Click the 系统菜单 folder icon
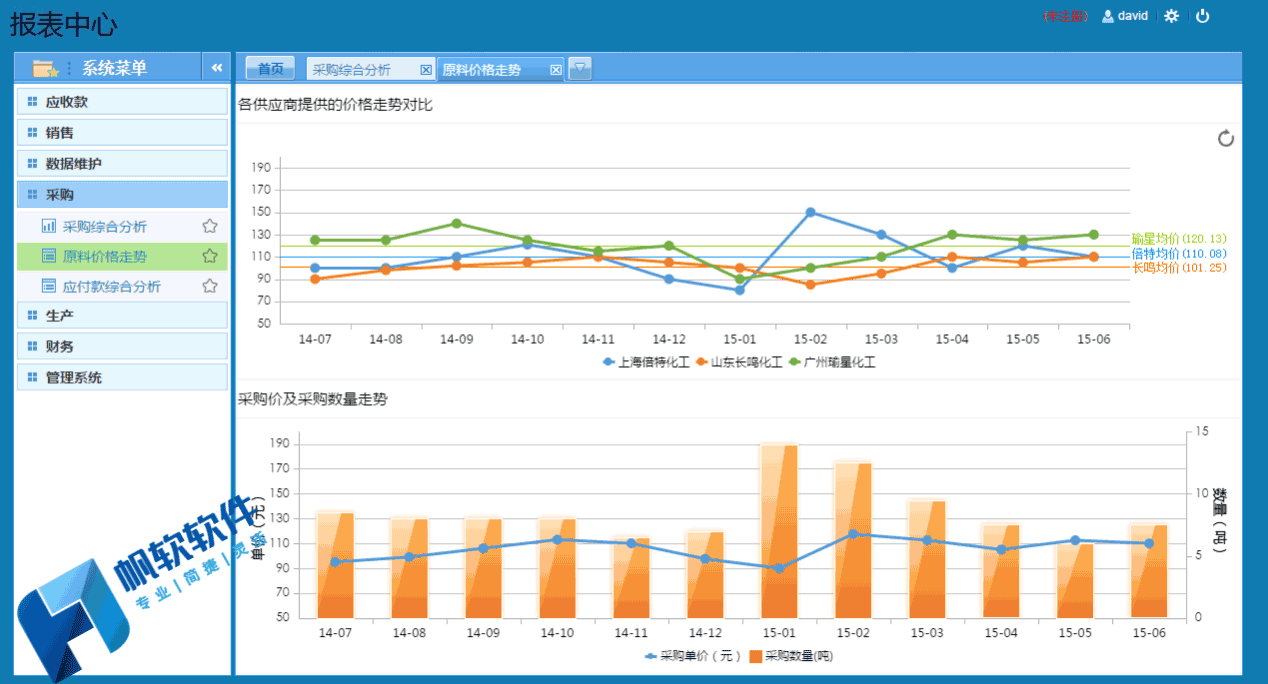This screenshot has height=684, width=1268. pos(45,68)
